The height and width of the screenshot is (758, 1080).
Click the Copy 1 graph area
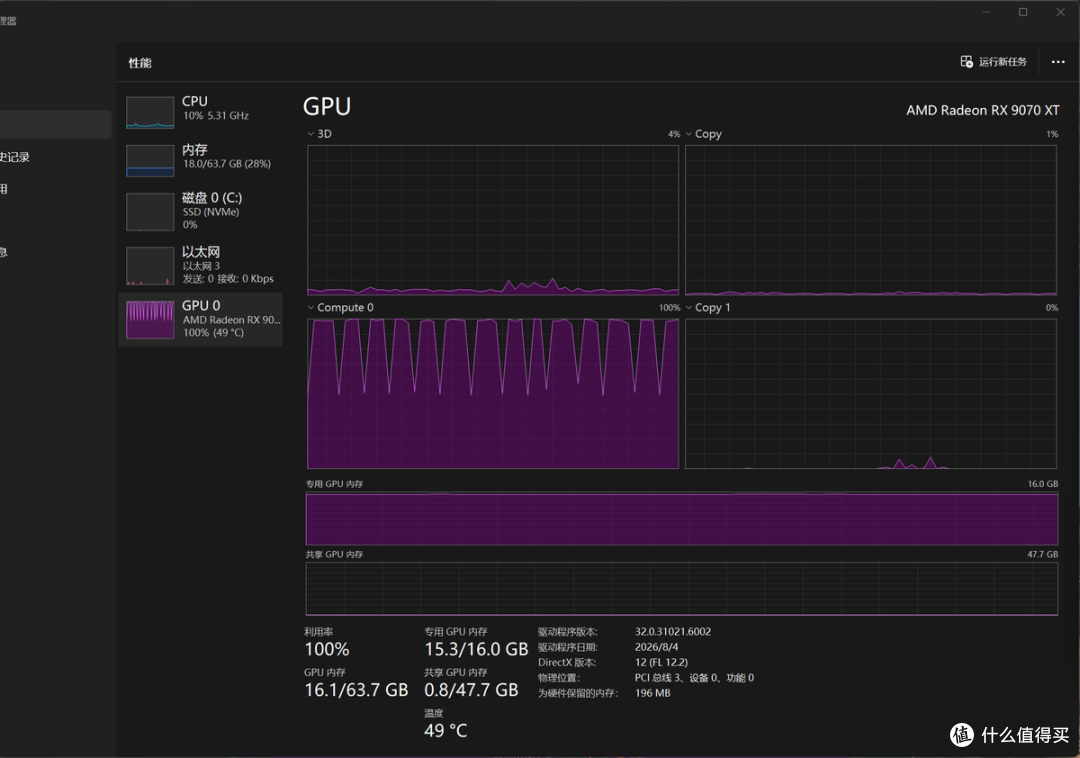coord(871,393)
